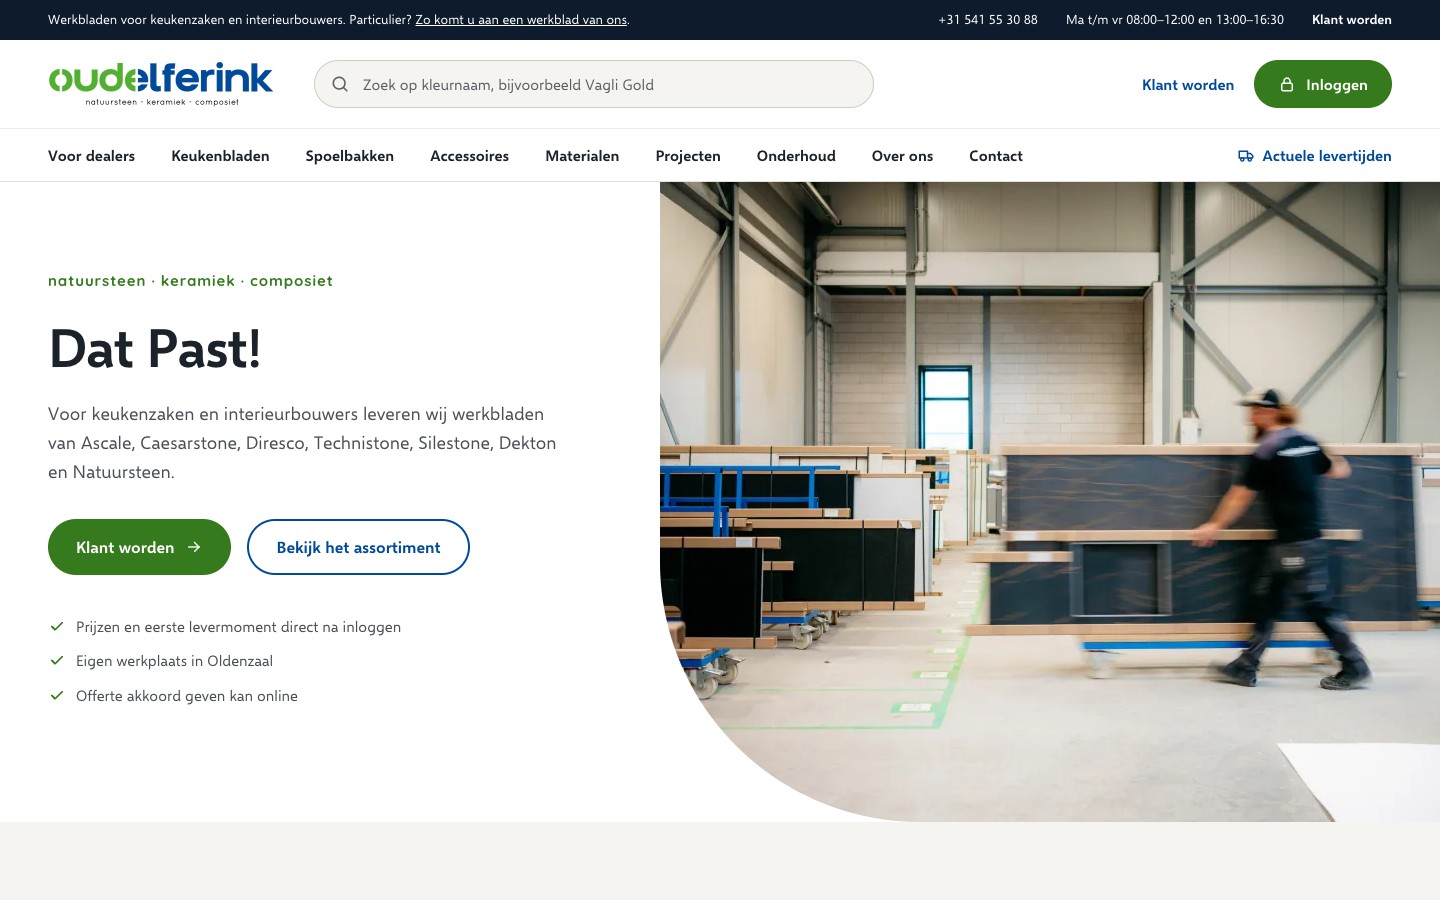Click Bekijk het assortiment button
Image resolution: width=1440 pixels, height=900 pixels.
(358, 547)
